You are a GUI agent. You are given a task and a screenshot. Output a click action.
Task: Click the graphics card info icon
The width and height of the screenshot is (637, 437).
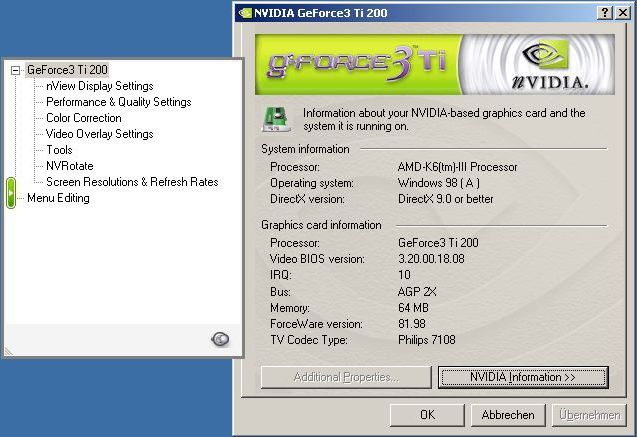(x=276, y=119)
